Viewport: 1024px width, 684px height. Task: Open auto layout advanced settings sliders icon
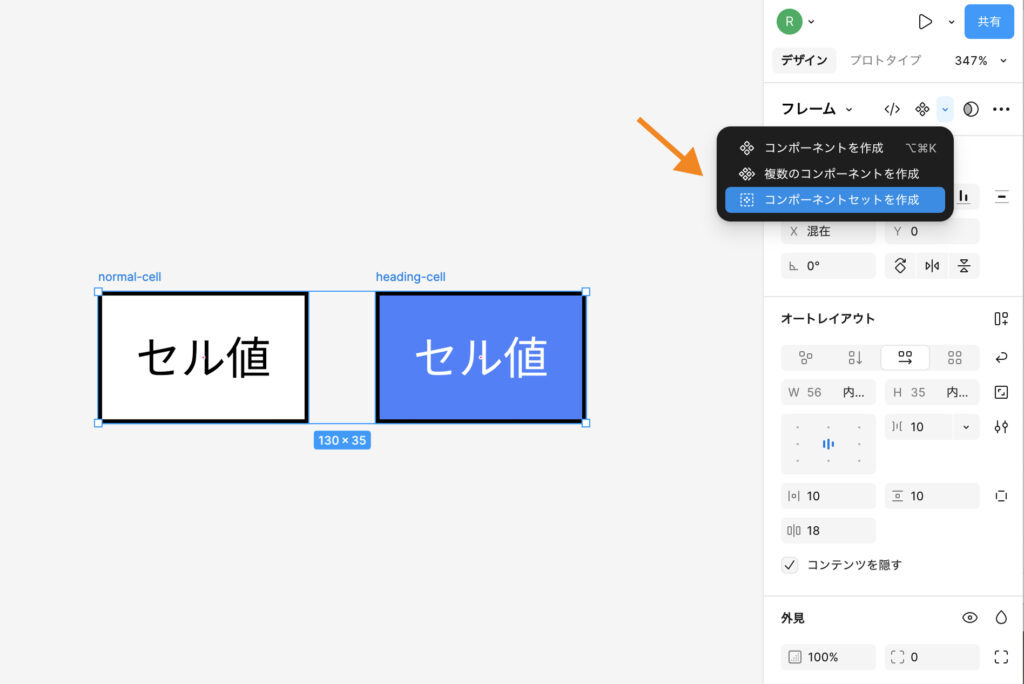tap(1001, 427)
